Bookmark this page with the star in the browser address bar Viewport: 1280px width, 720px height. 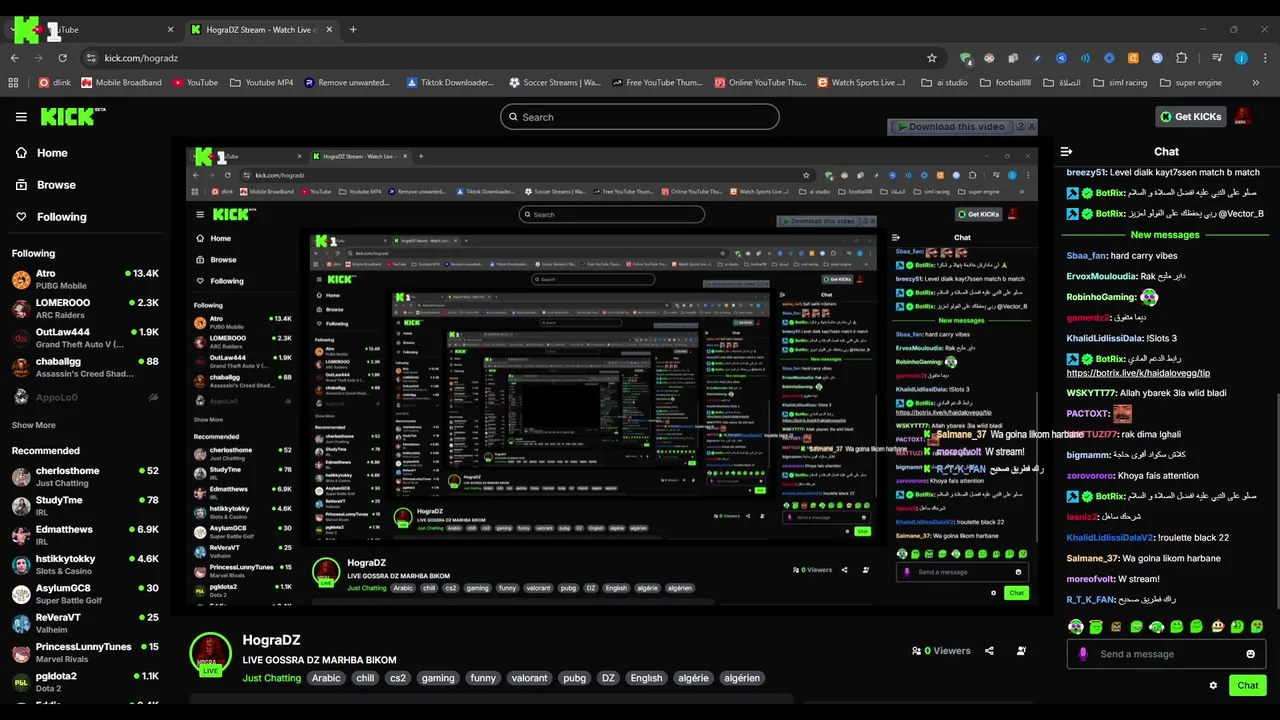(x=932, y=58)
